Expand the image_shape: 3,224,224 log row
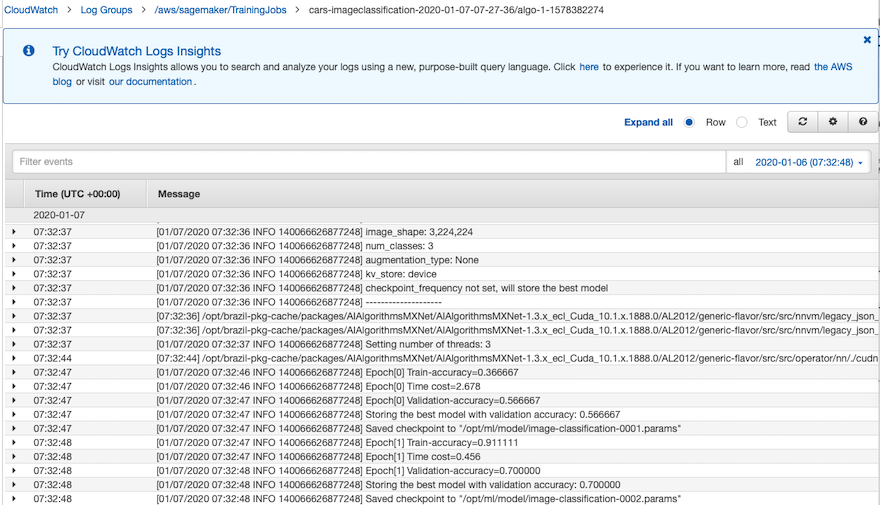 14,232
